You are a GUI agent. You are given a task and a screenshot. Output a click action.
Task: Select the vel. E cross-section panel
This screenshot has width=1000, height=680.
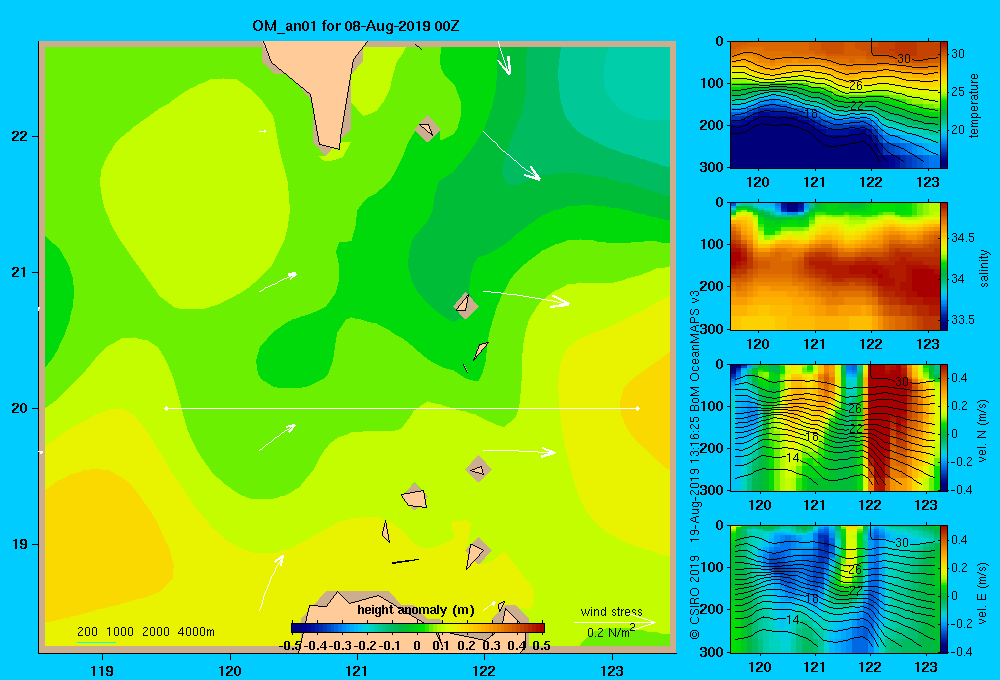[x=834, y=589]
